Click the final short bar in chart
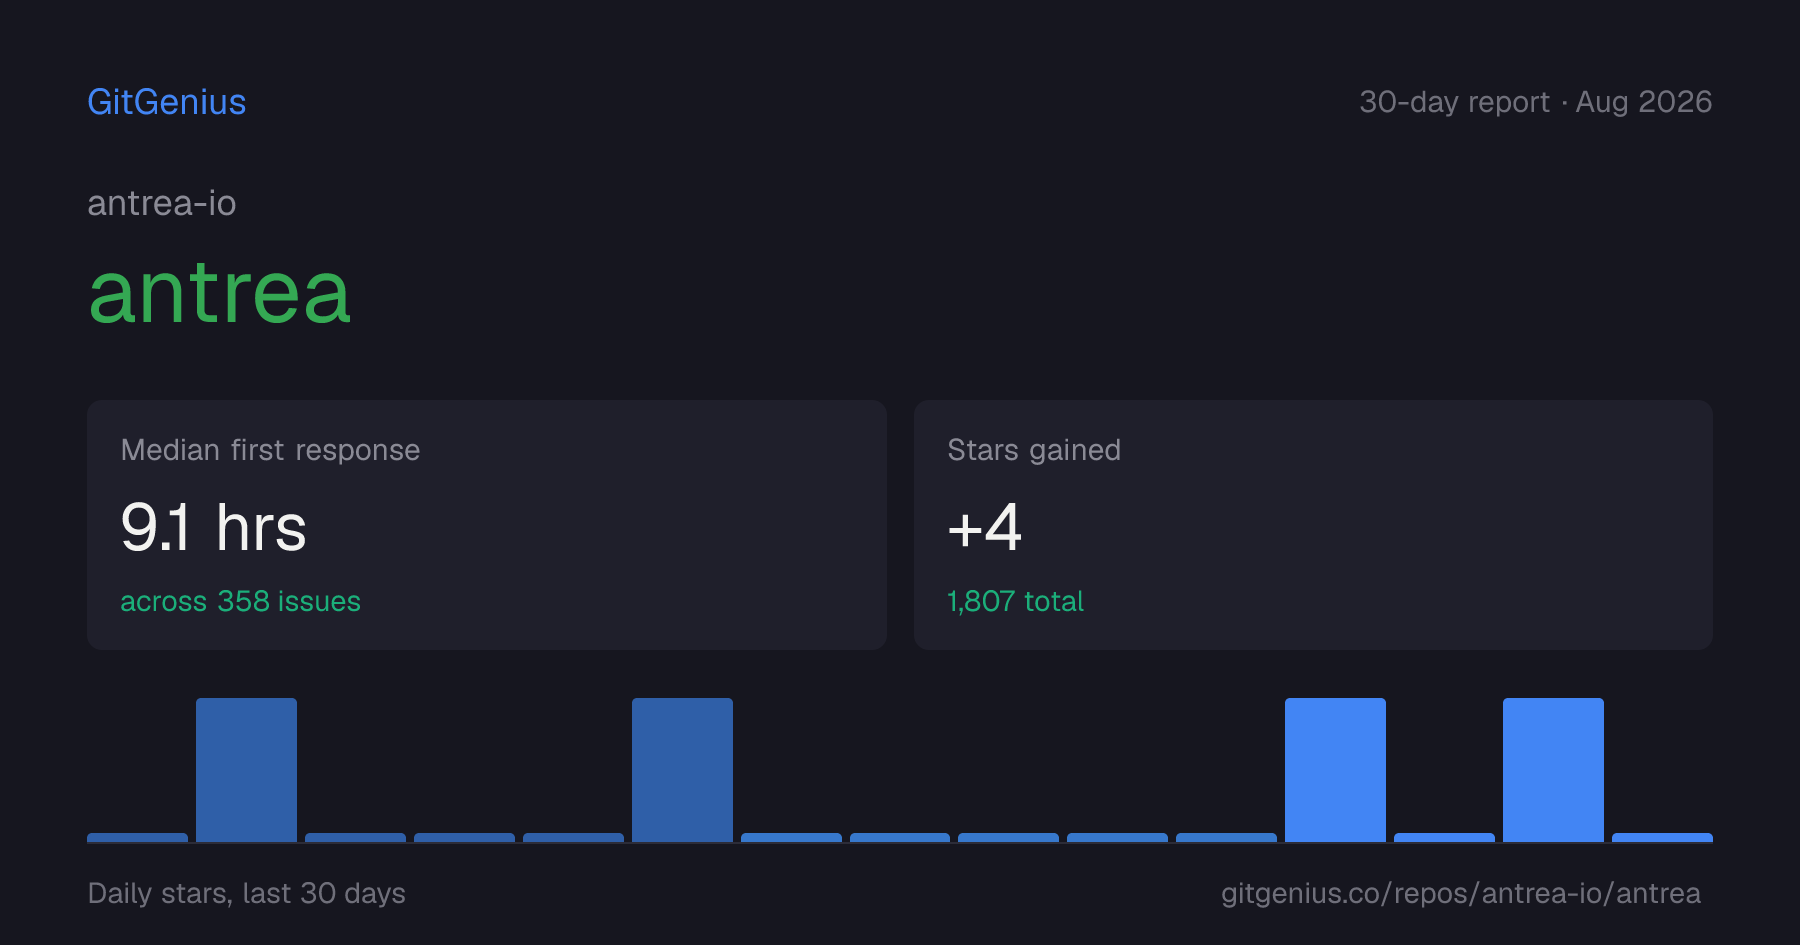 (x=1662, y=838)
